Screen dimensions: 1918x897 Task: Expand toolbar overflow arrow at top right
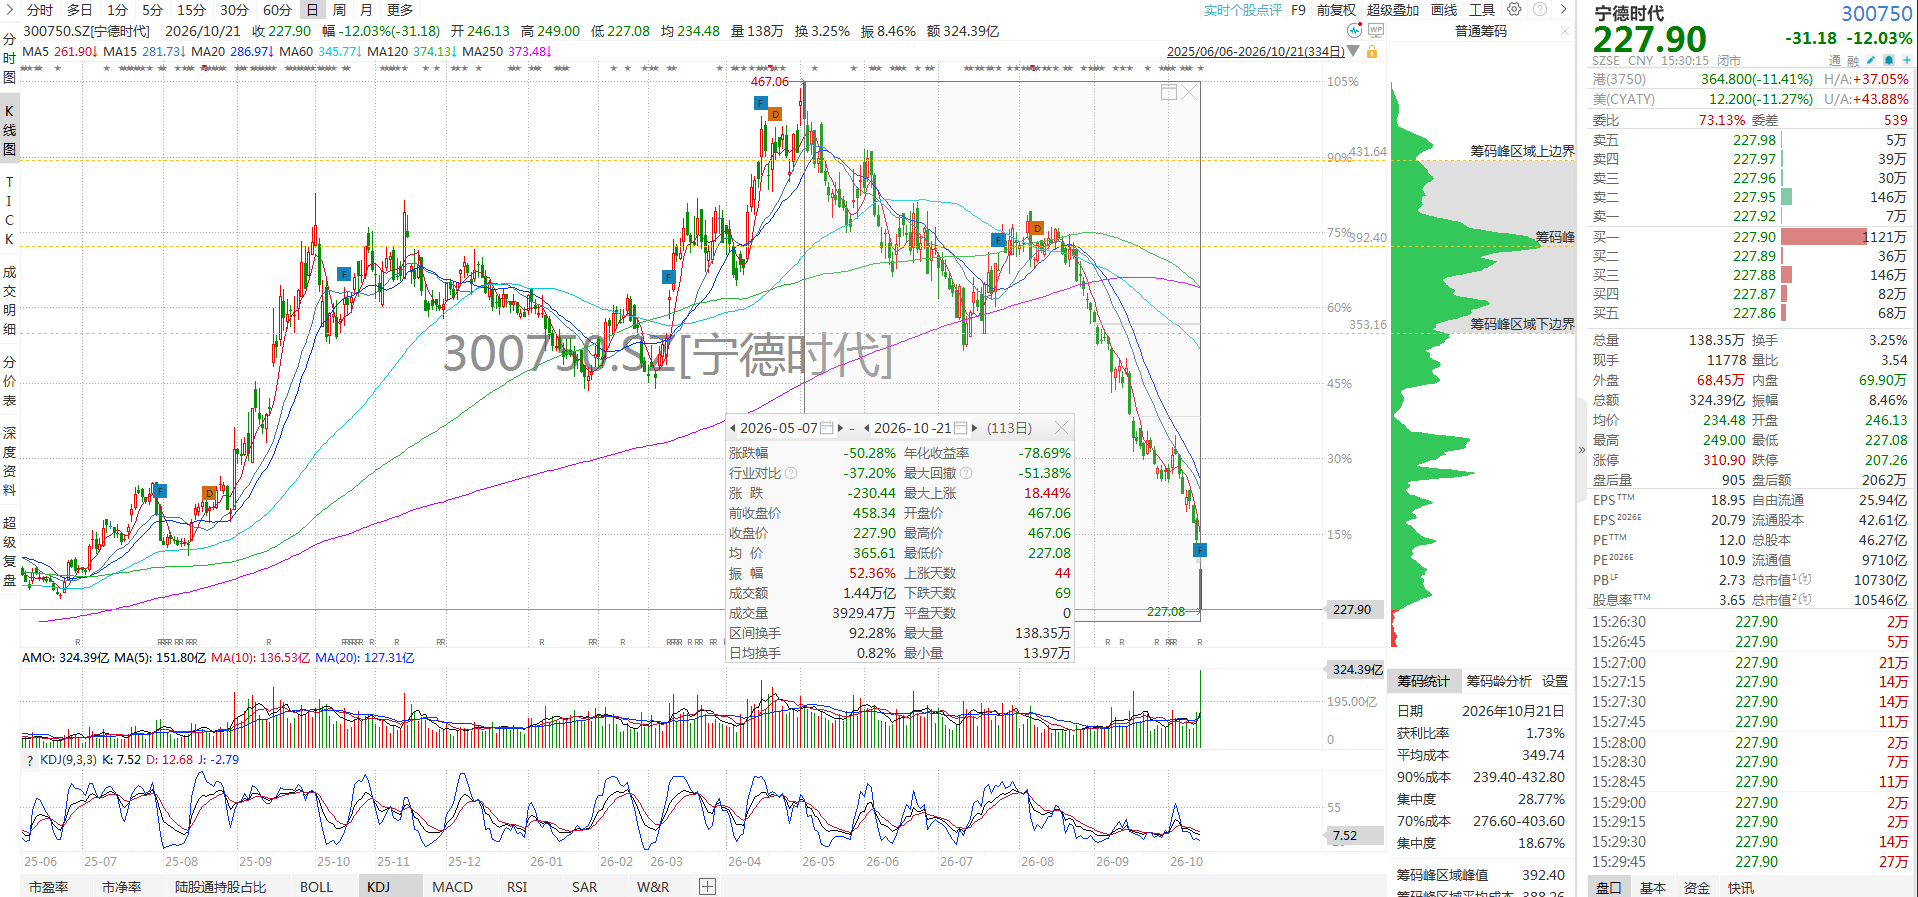click(1563, 9)
